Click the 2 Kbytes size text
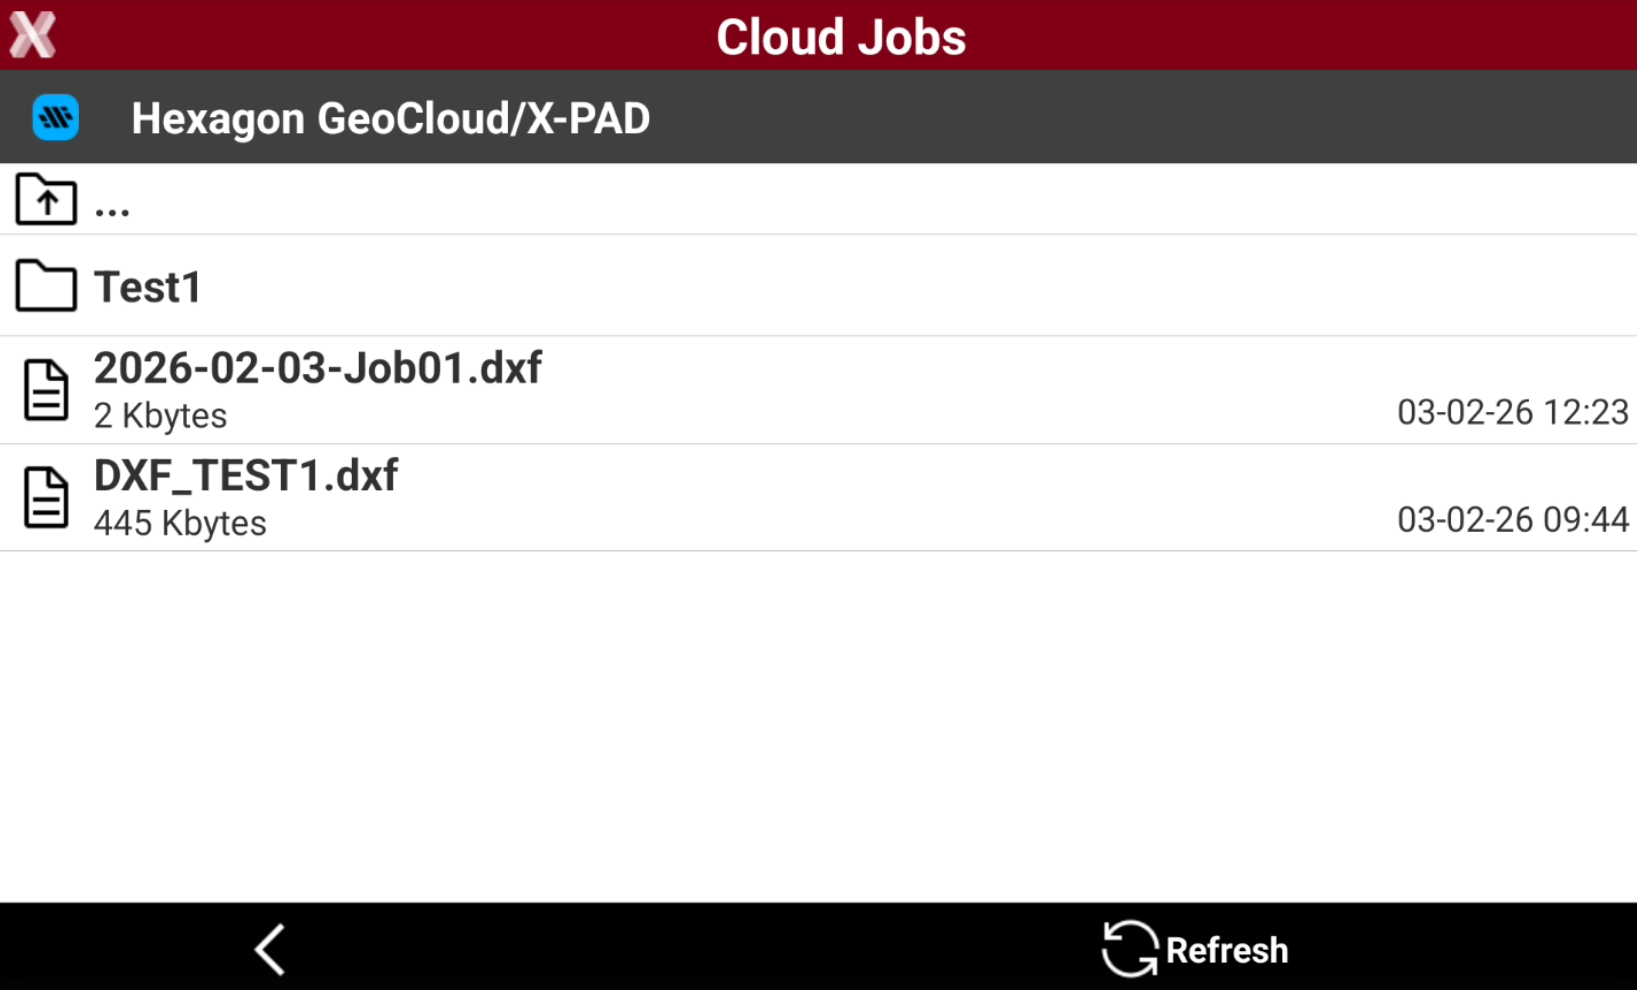Screen dimensions: 1637x990 coord(160,416)
